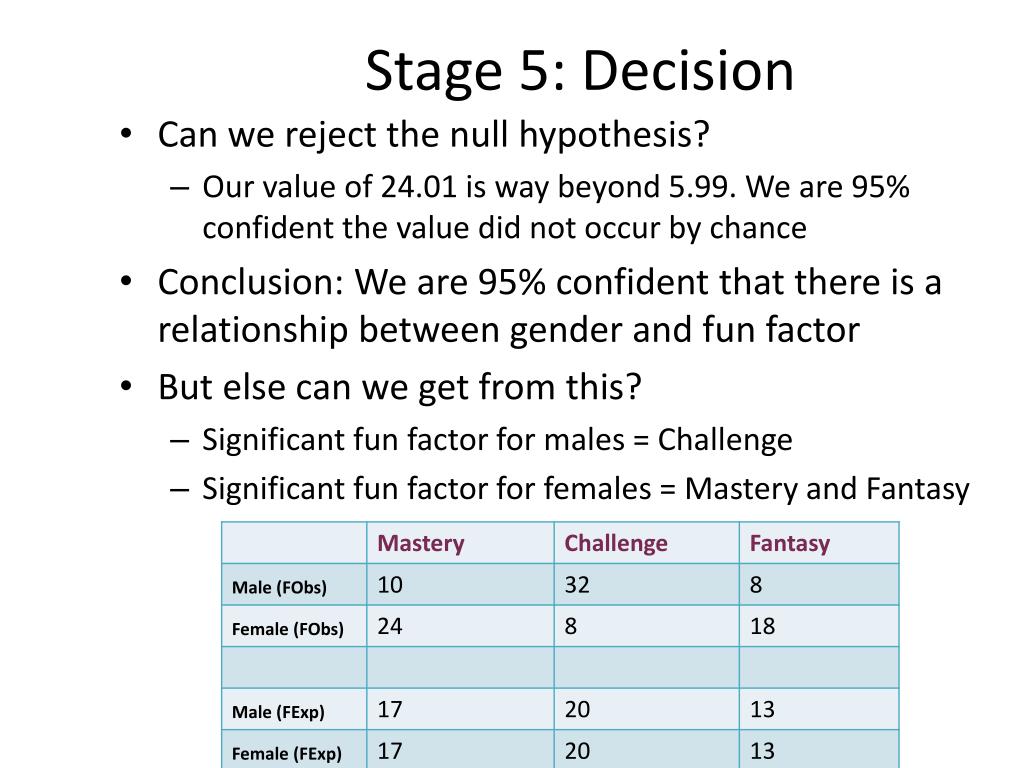The height and width of the screenshot is (768, 1024).
Task: Select the Challenge column header
Action: (616, 543)
